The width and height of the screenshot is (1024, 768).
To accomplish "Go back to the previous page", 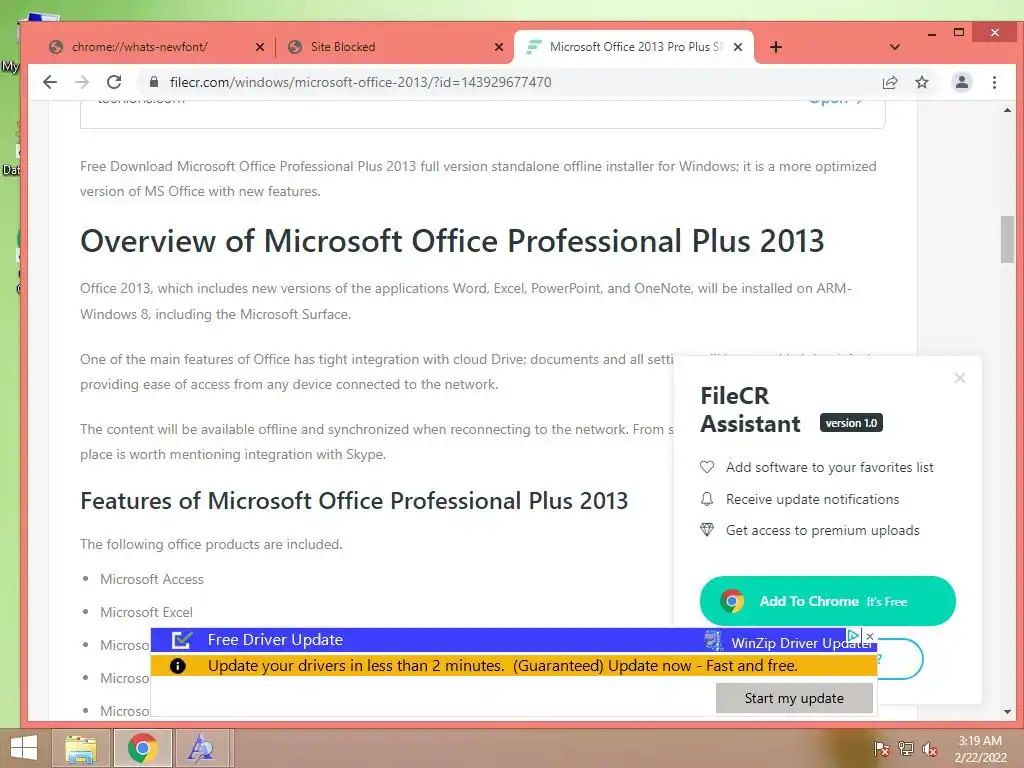I will (x=50, y=82).
